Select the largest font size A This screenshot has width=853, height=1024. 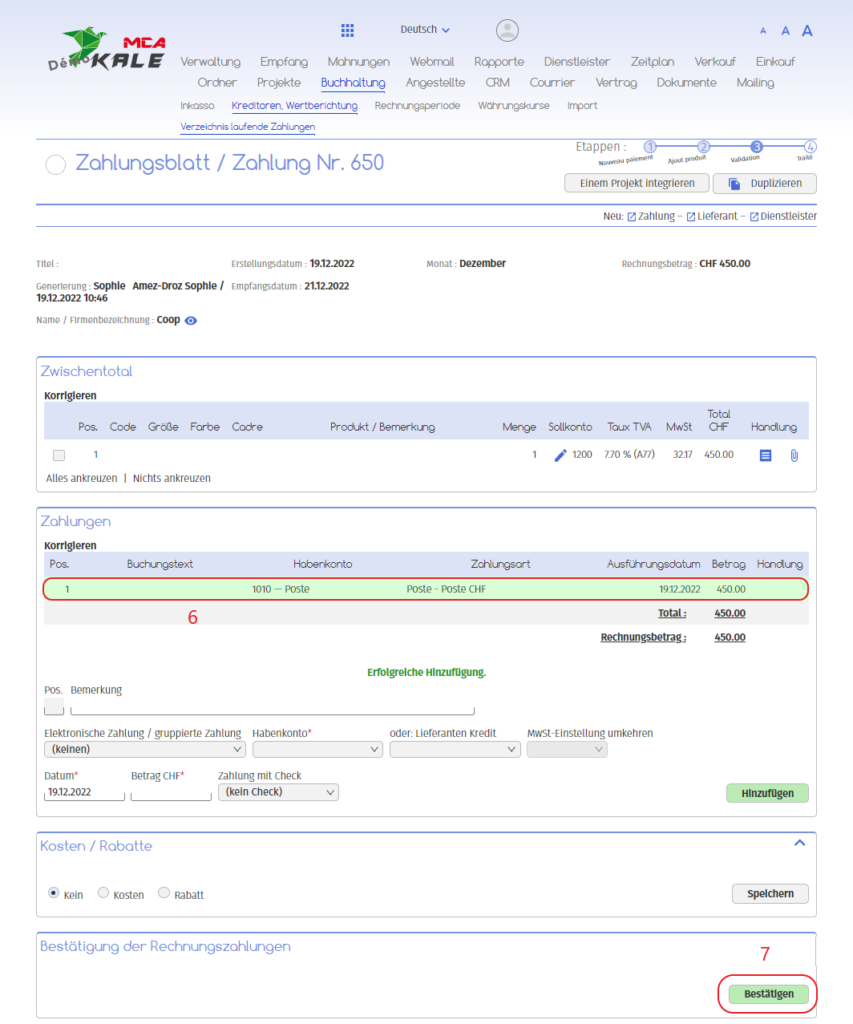[807, 31]
